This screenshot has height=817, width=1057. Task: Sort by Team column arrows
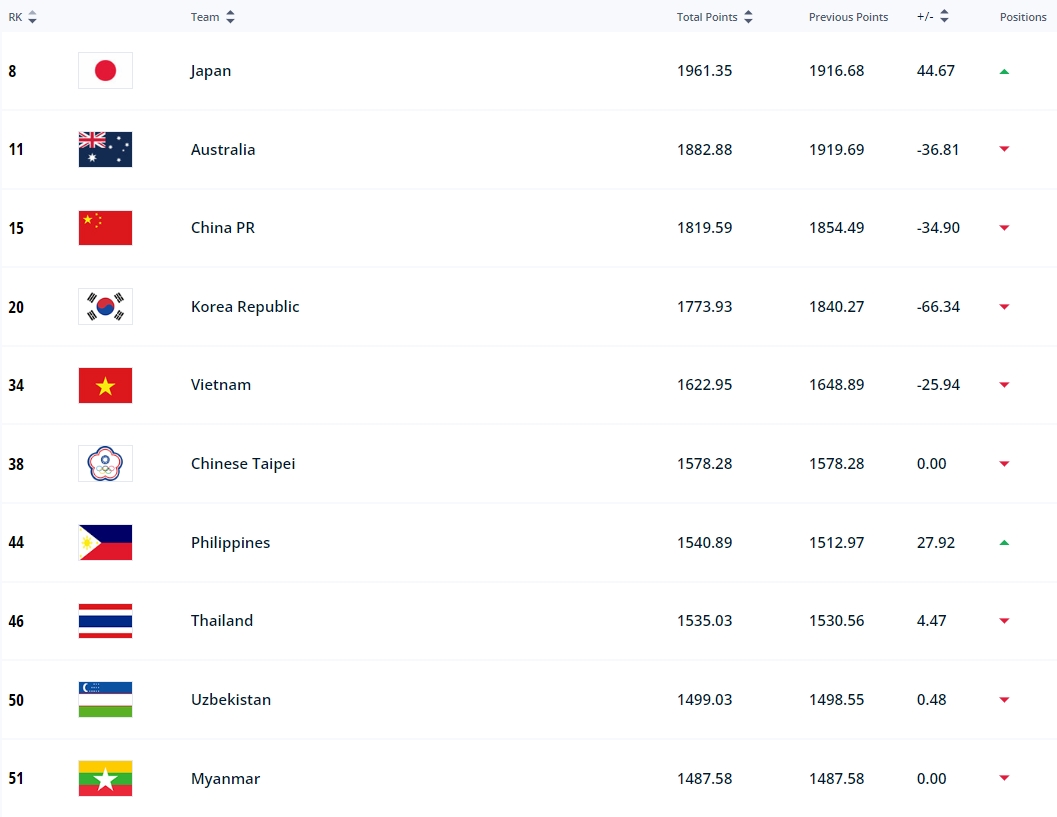(x=231, y=17)
